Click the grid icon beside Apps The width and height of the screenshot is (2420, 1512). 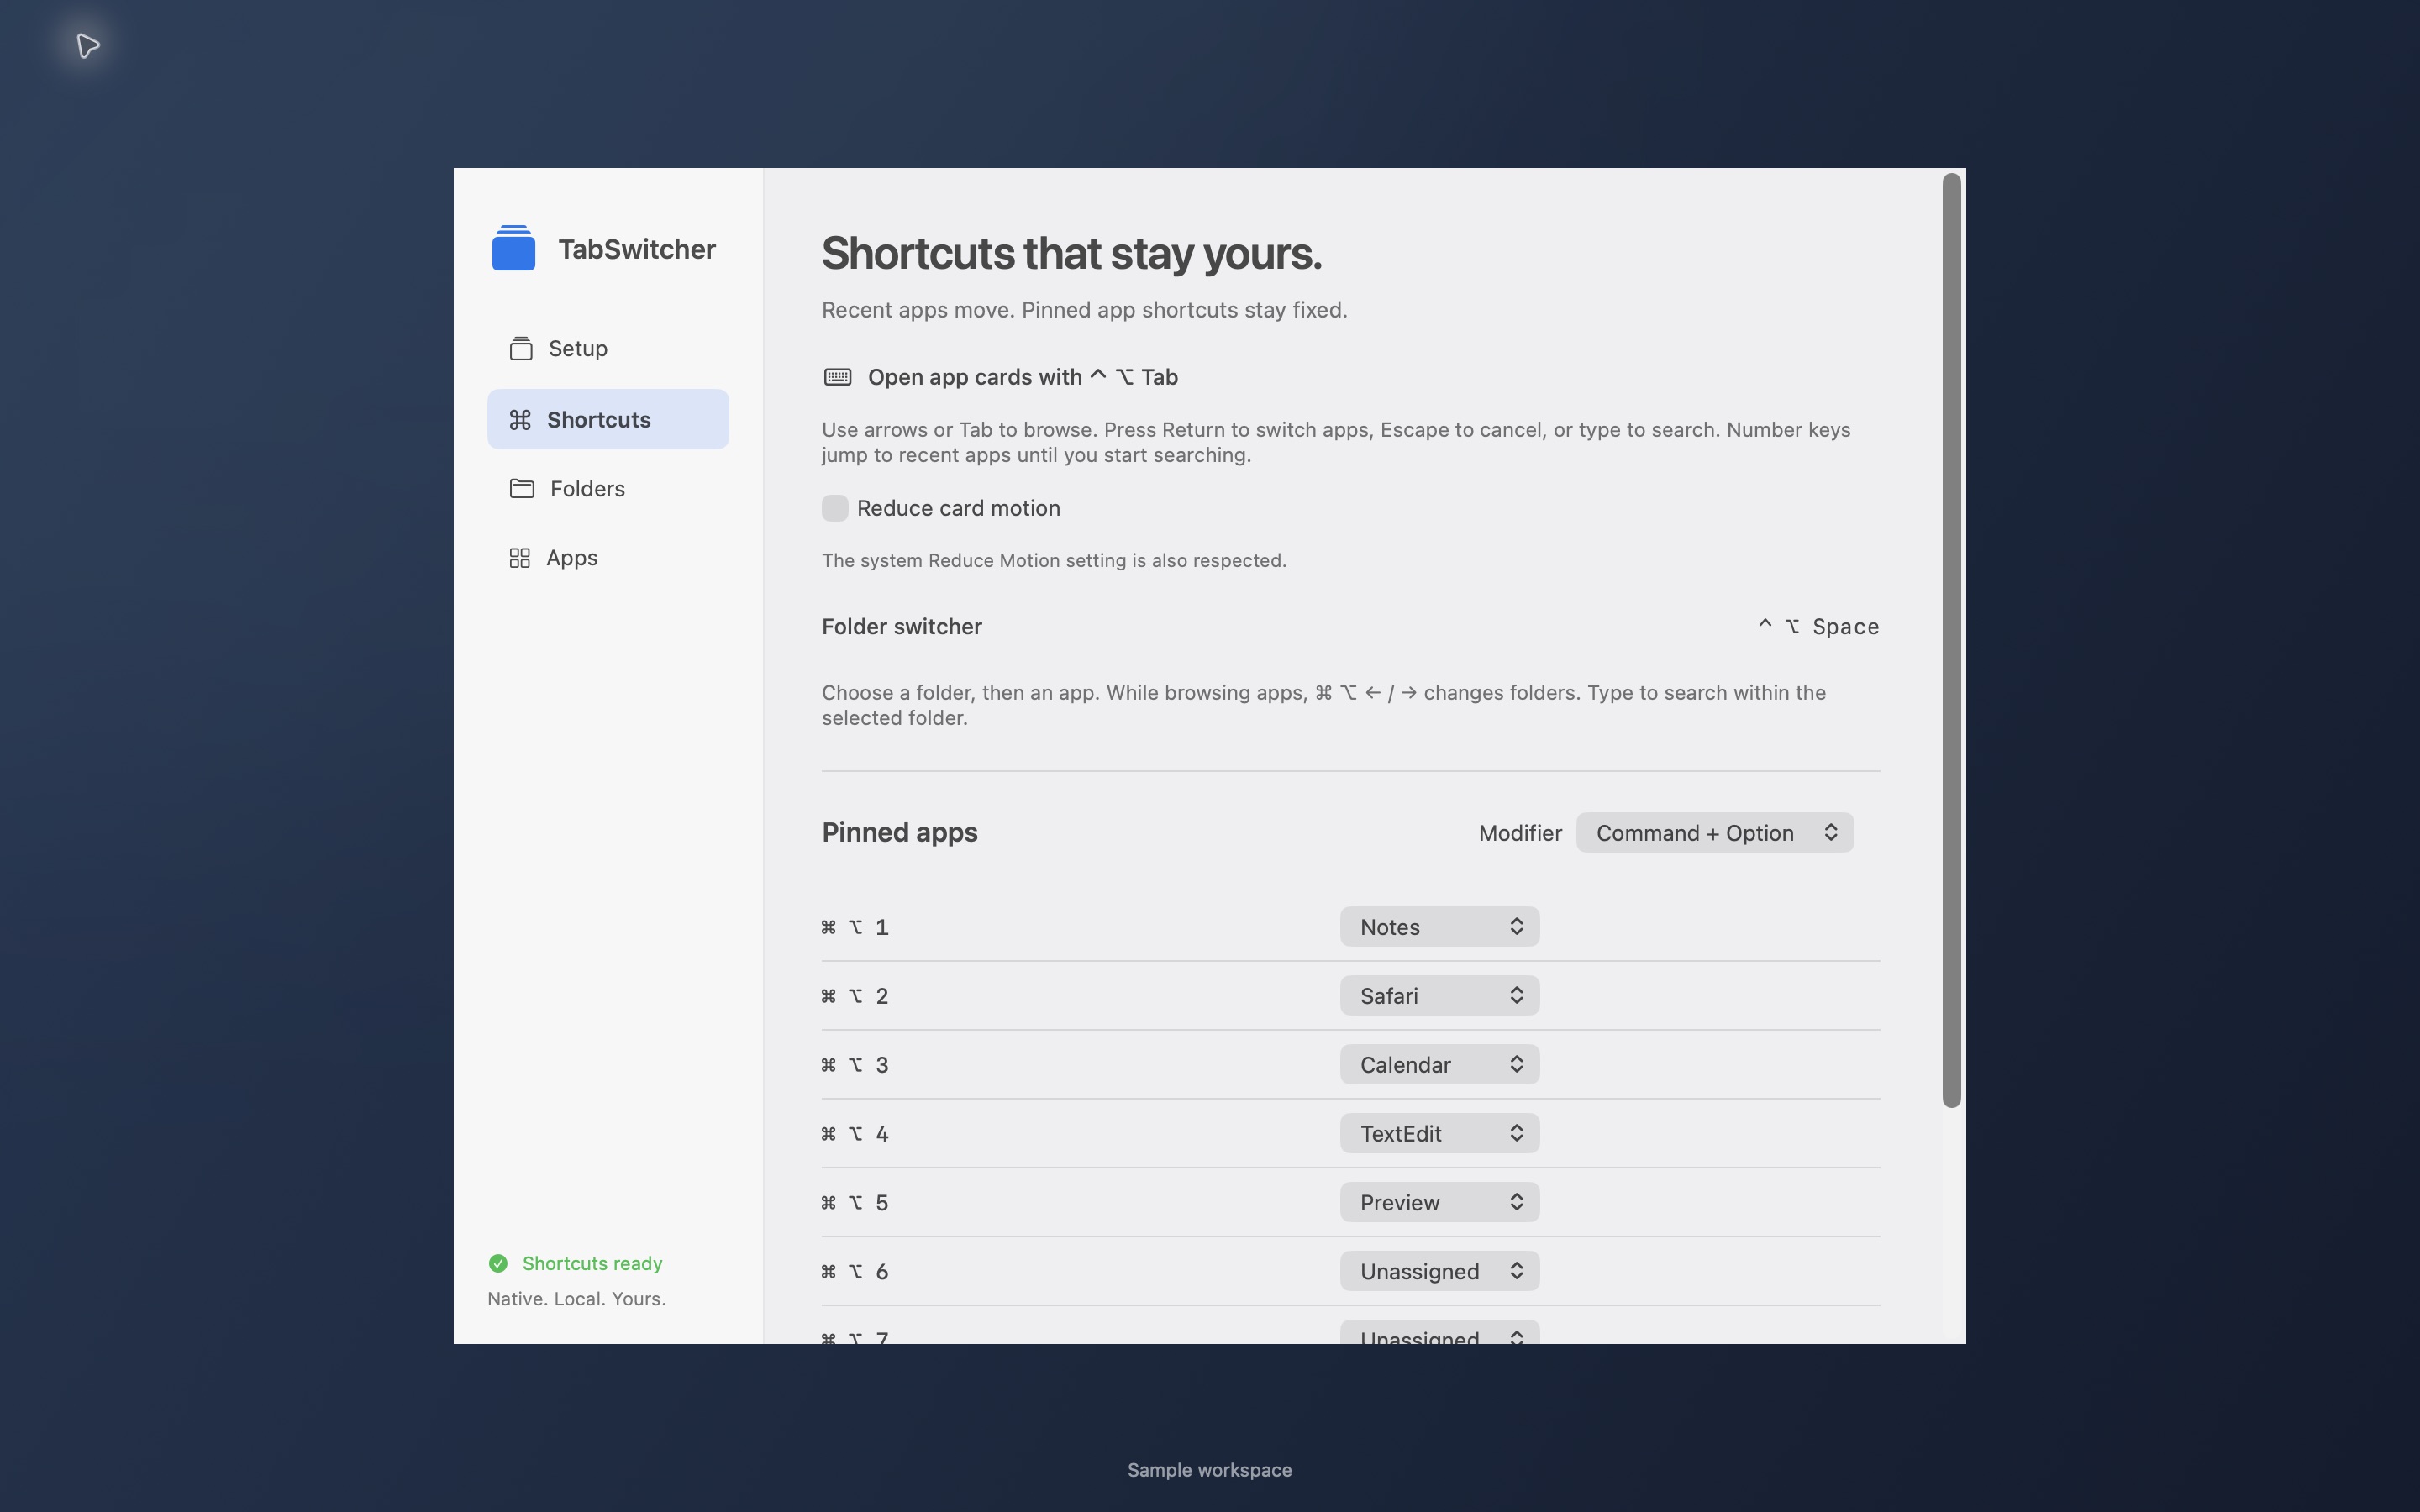pyautogui.click(x=520, y=558)
